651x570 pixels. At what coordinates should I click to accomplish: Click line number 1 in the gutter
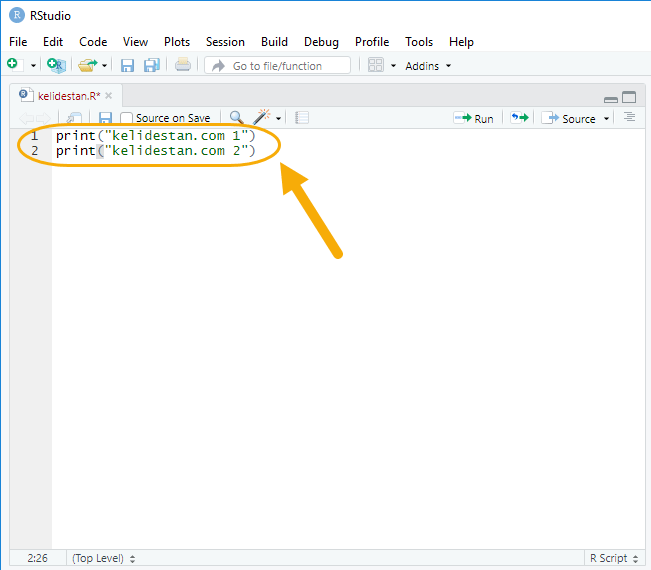click(34, 136)
